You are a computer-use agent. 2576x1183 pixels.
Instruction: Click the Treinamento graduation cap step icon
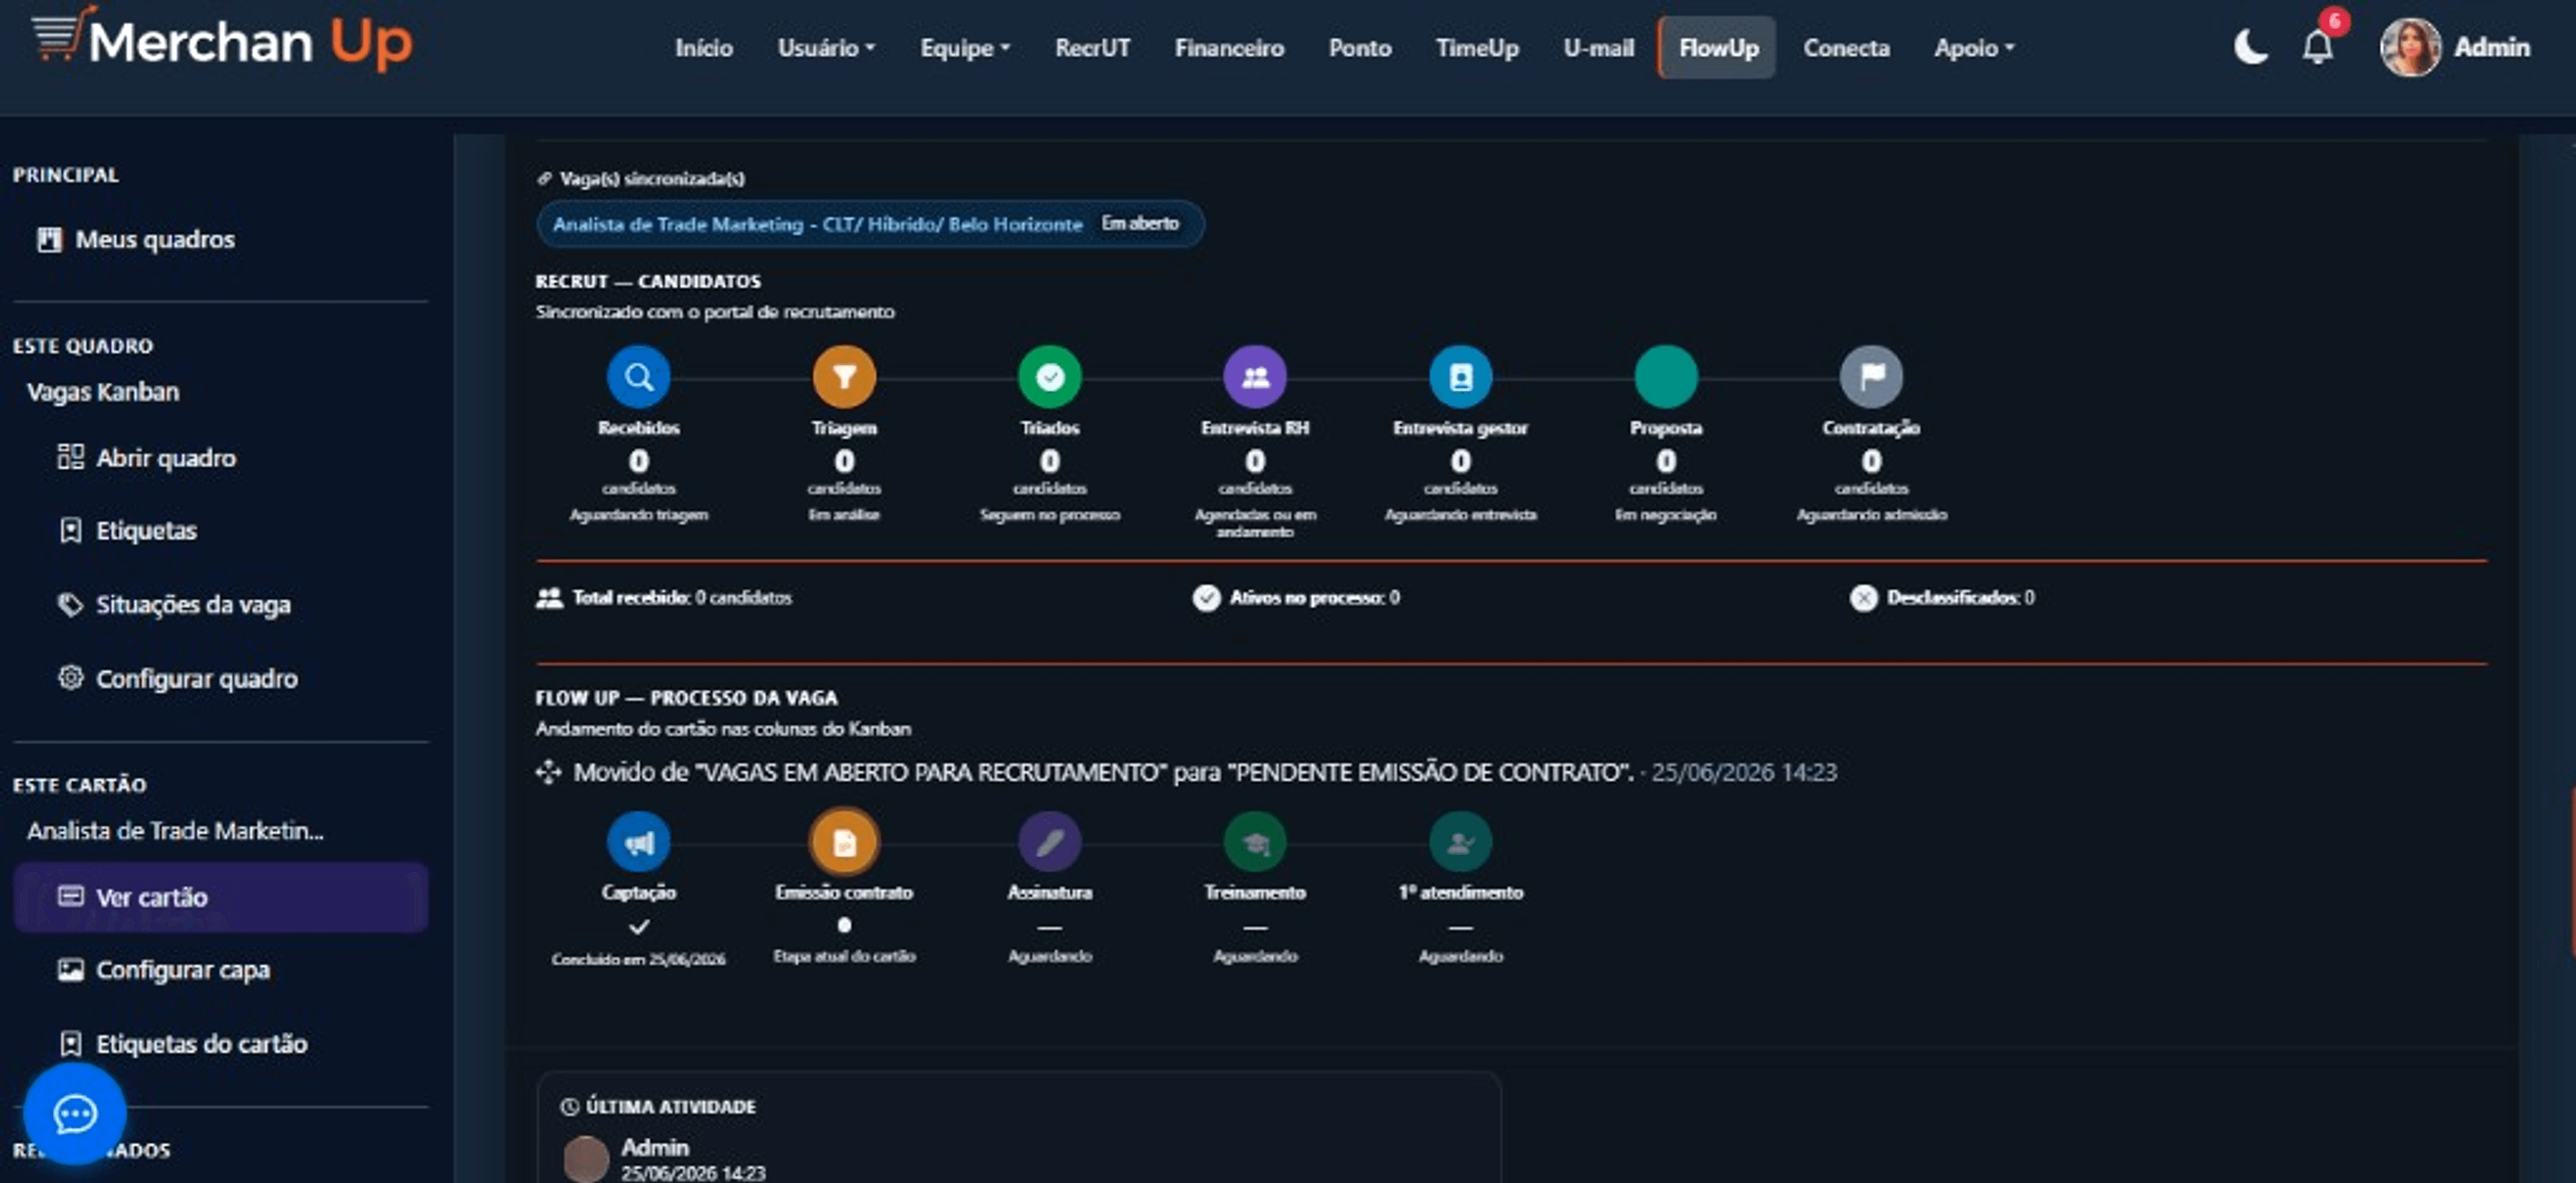click(x=1255, y=842)
